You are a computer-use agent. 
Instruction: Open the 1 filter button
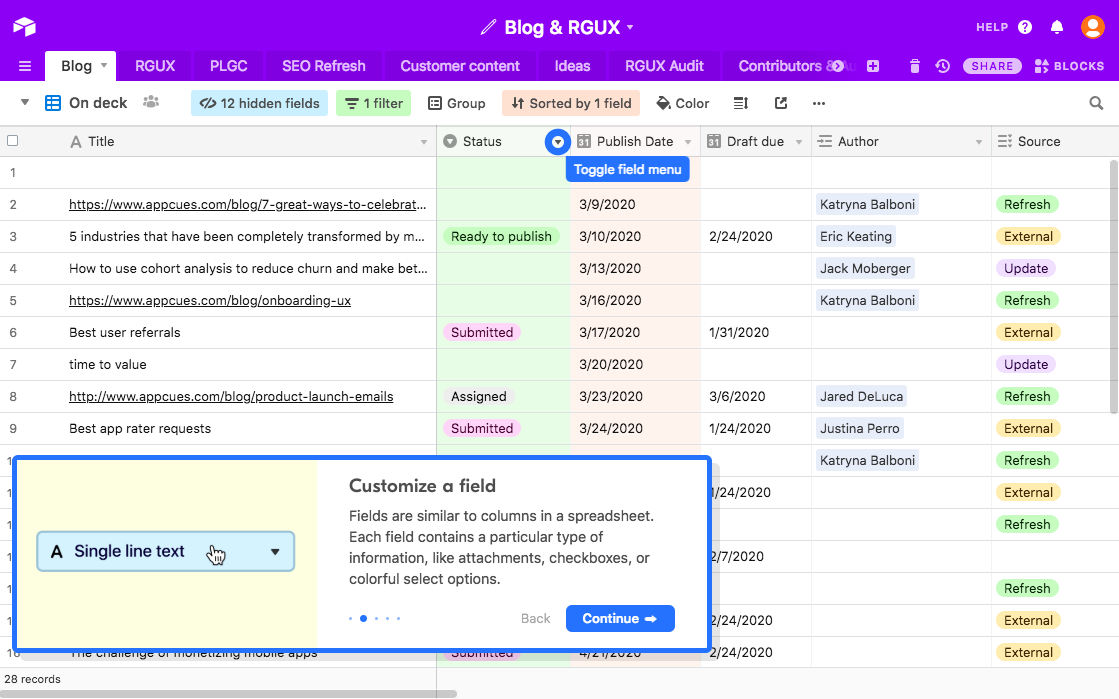[374, 104]
